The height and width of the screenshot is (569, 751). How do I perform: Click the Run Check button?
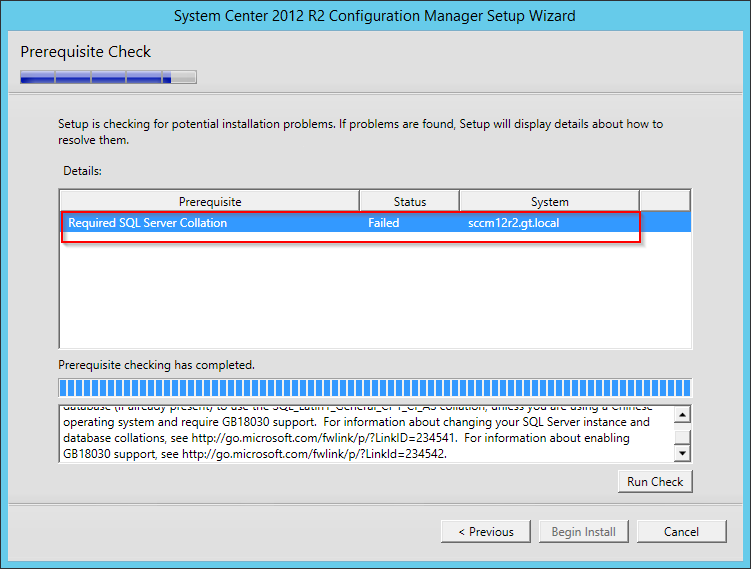(655, 481)
